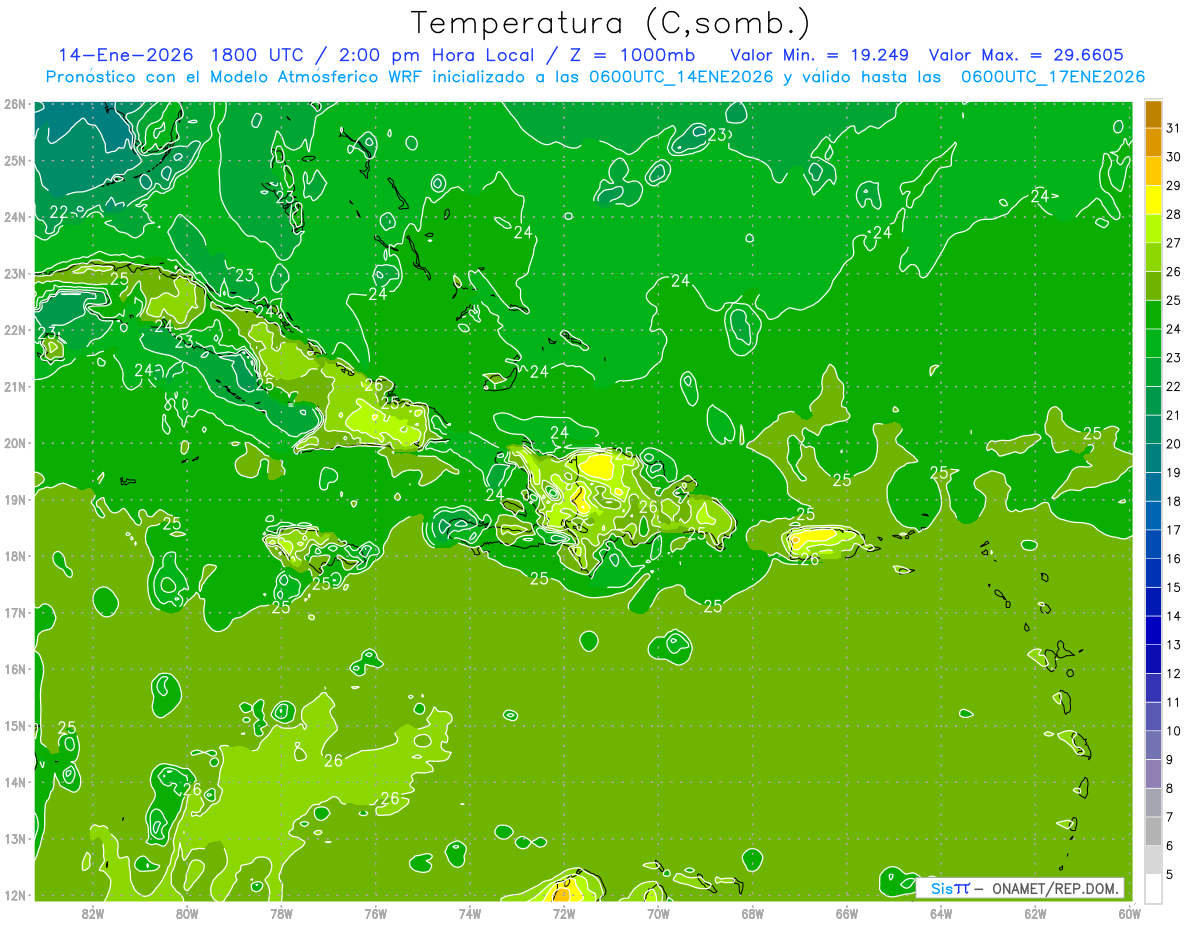Click the "24N" latitude axis label

click(14, 217)
